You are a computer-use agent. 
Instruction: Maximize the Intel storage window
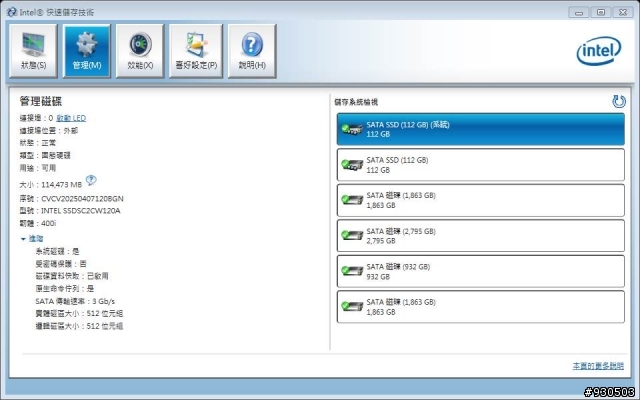pos(601,12)
